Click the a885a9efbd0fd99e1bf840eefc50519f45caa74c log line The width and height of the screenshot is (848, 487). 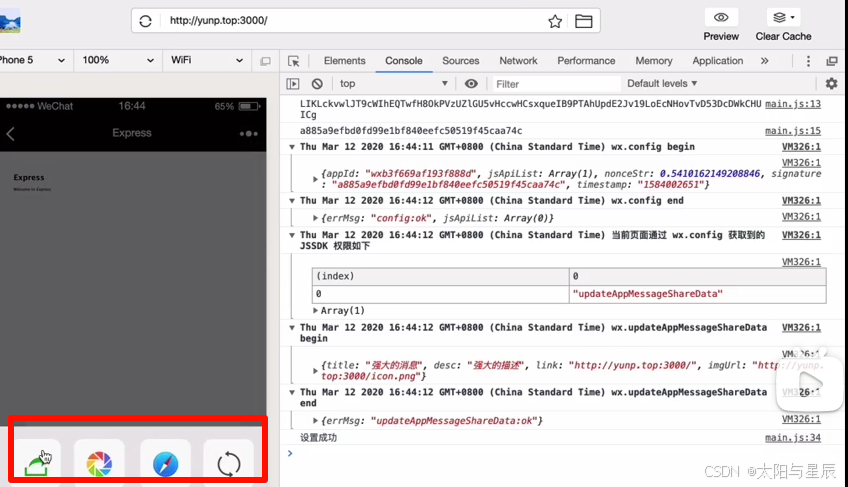tap(411, 131)
